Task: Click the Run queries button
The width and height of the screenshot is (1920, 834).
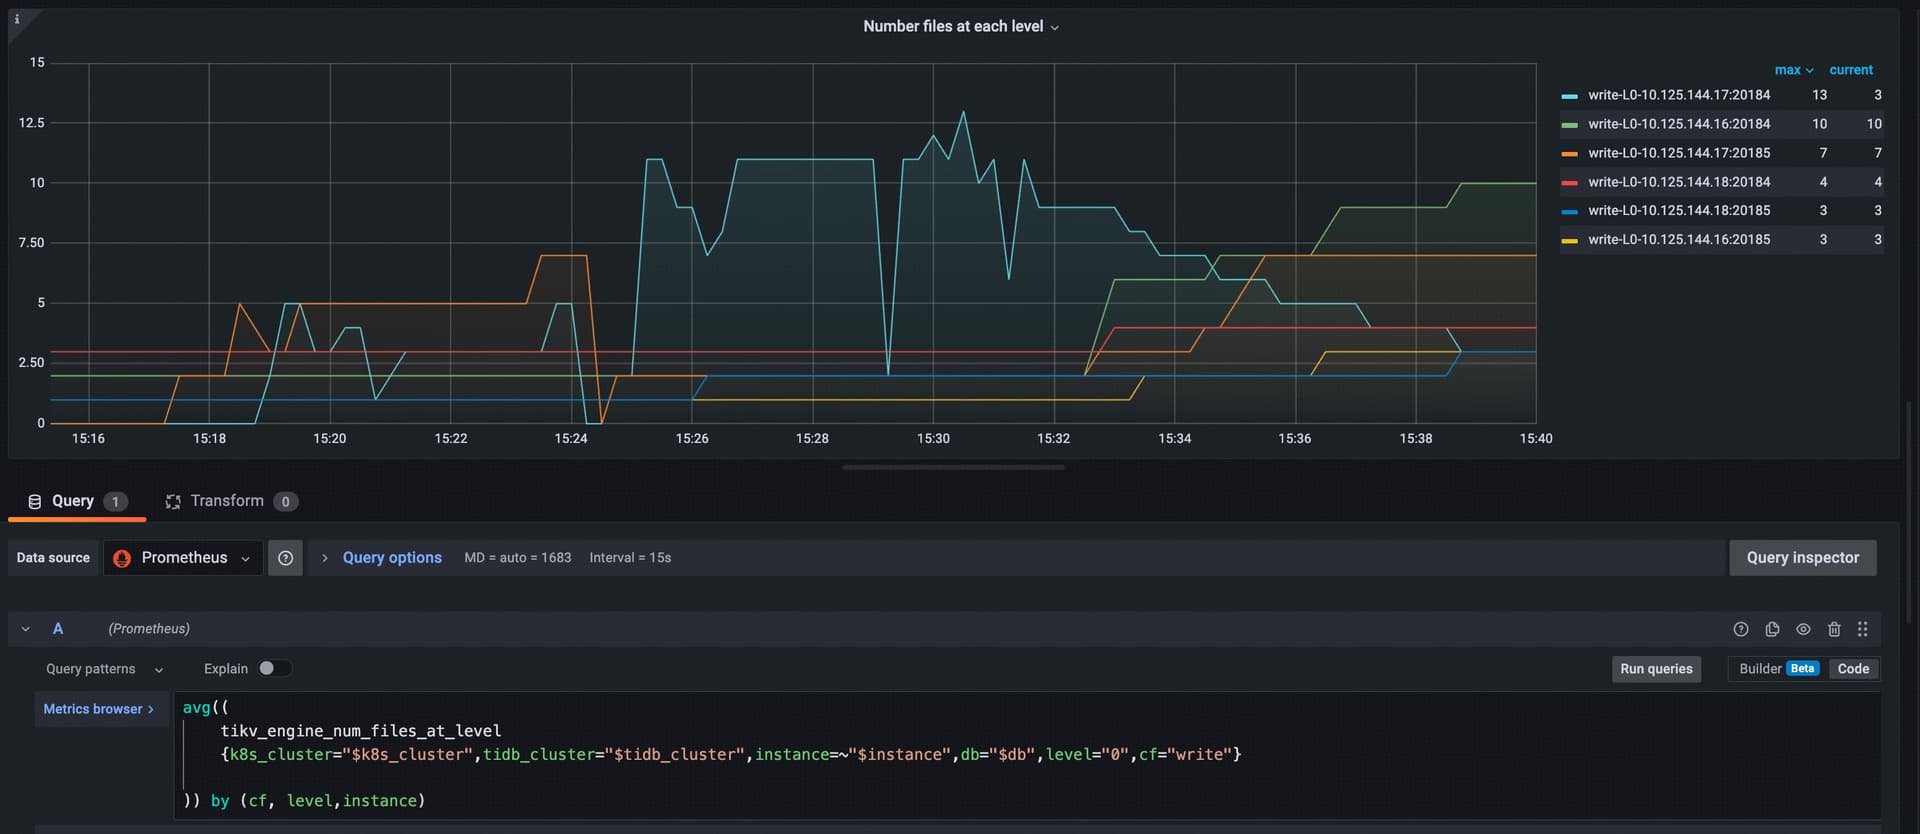Action: 1656,669
